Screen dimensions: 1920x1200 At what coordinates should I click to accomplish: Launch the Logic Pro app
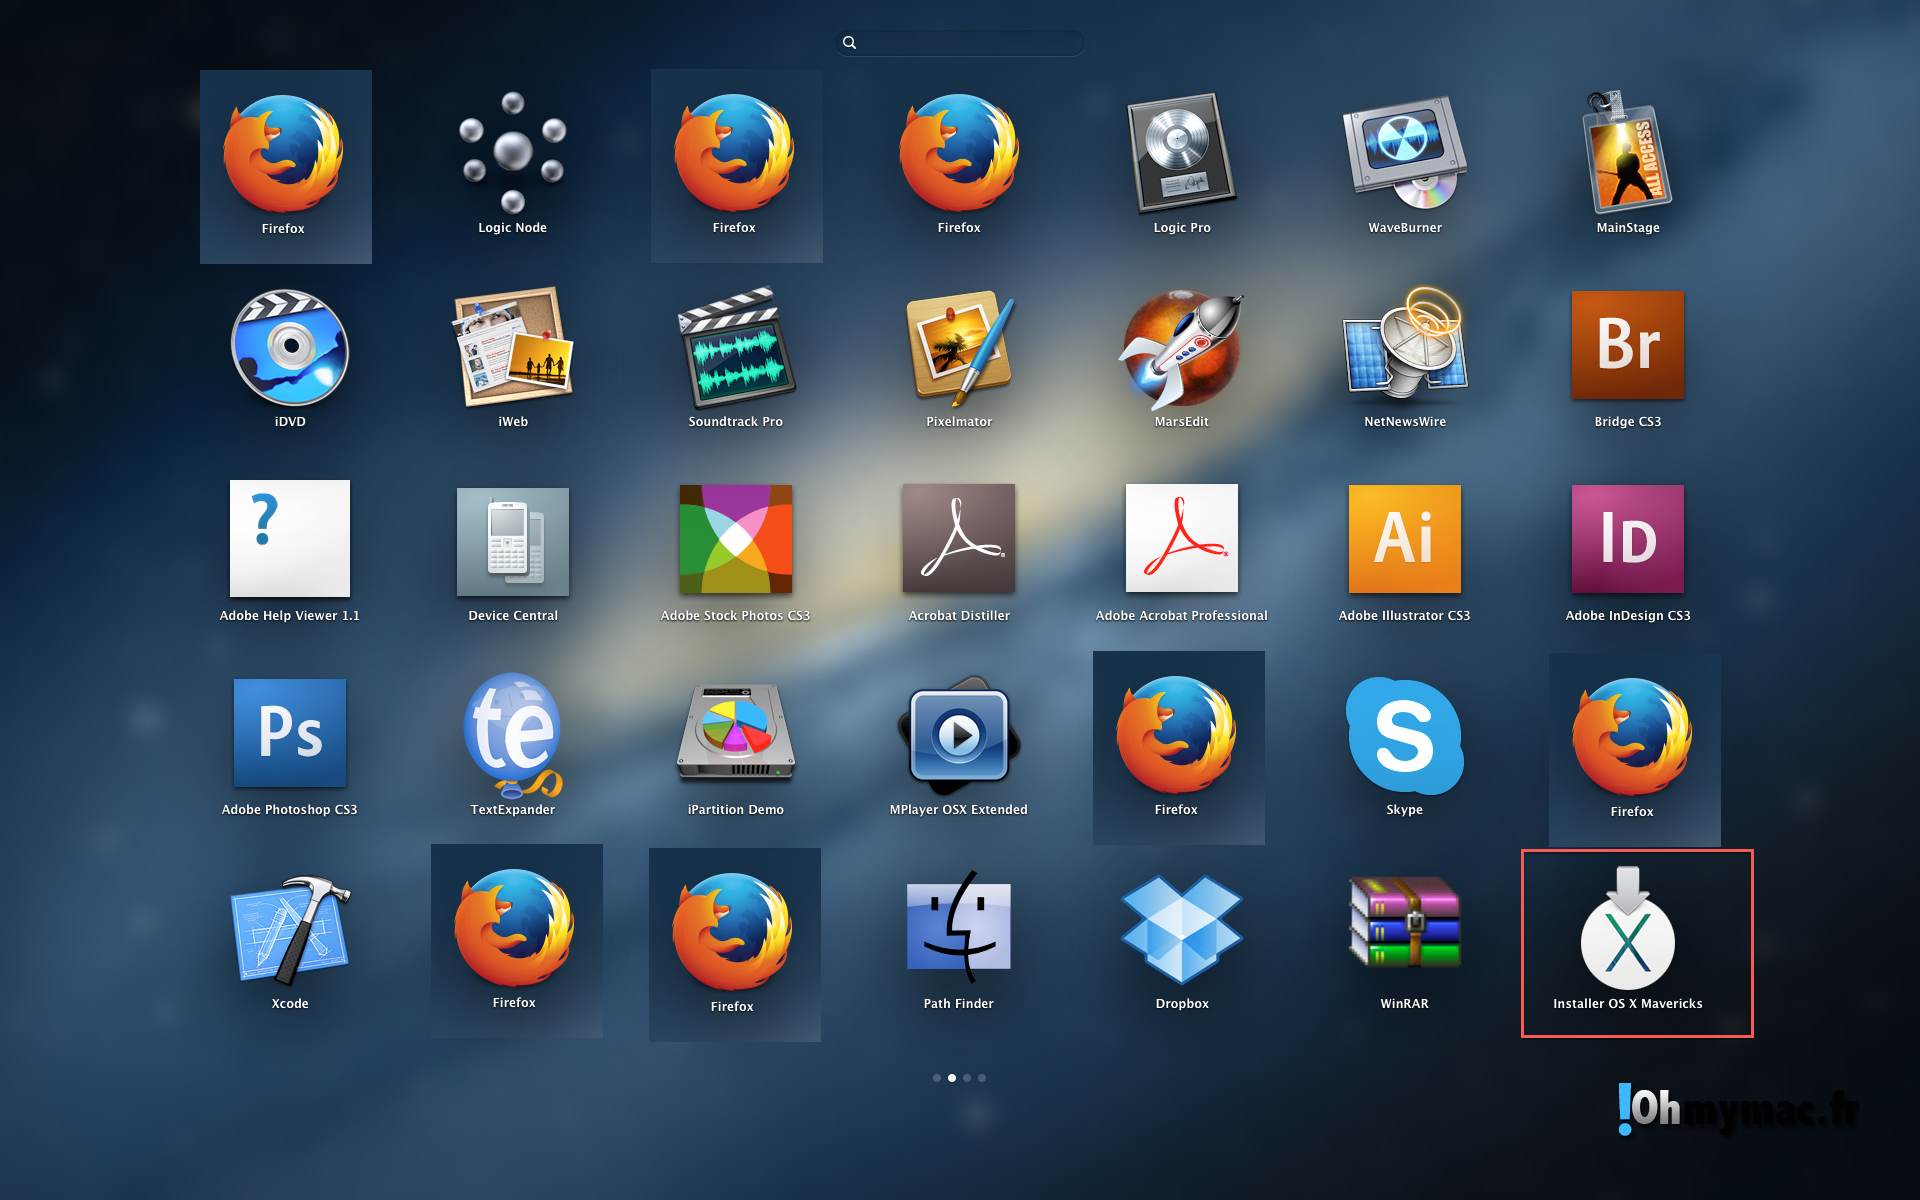pyautogui.click(x=1181, y=154)
